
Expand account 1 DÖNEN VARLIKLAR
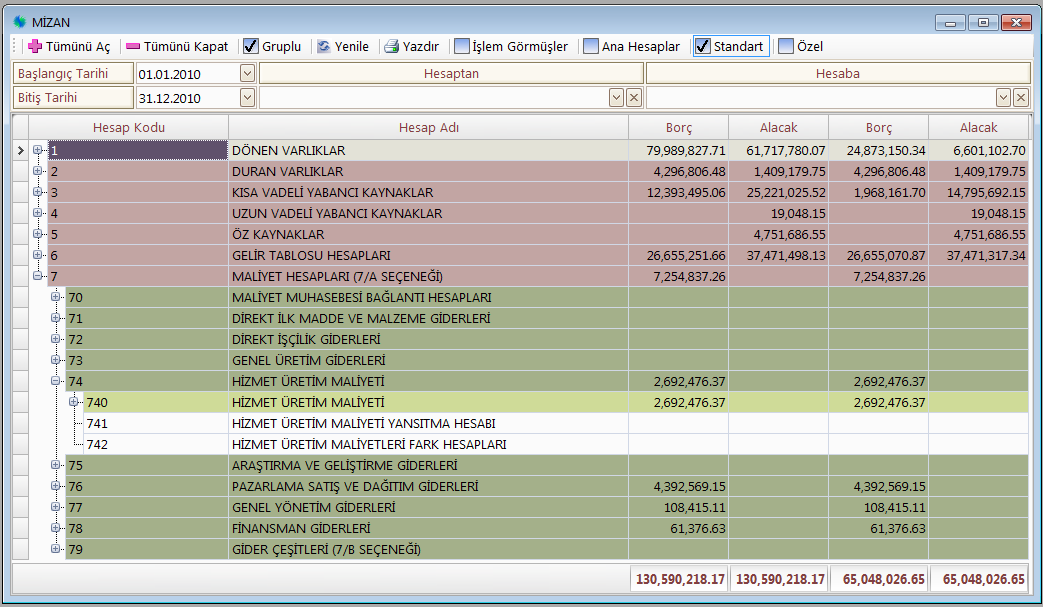(38, 150)
